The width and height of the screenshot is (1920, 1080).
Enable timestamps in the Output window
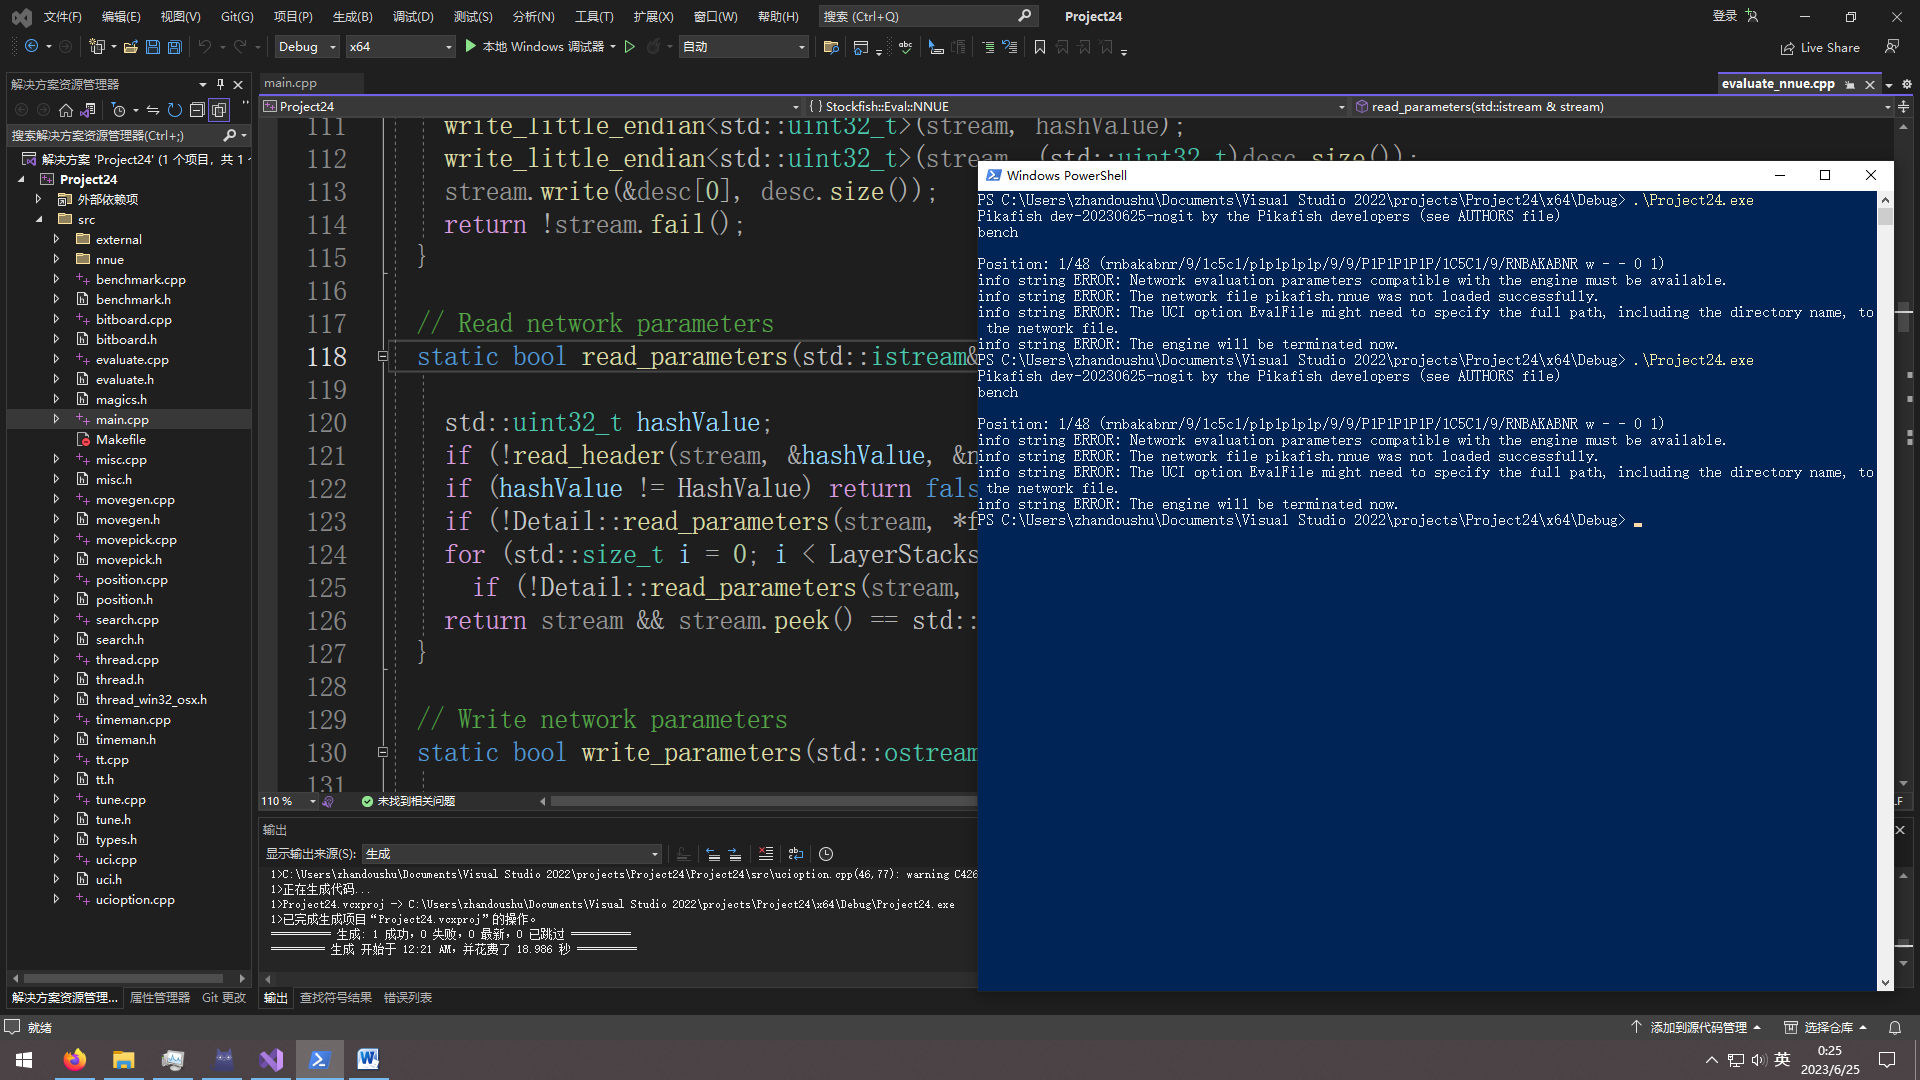coord(826,854)
